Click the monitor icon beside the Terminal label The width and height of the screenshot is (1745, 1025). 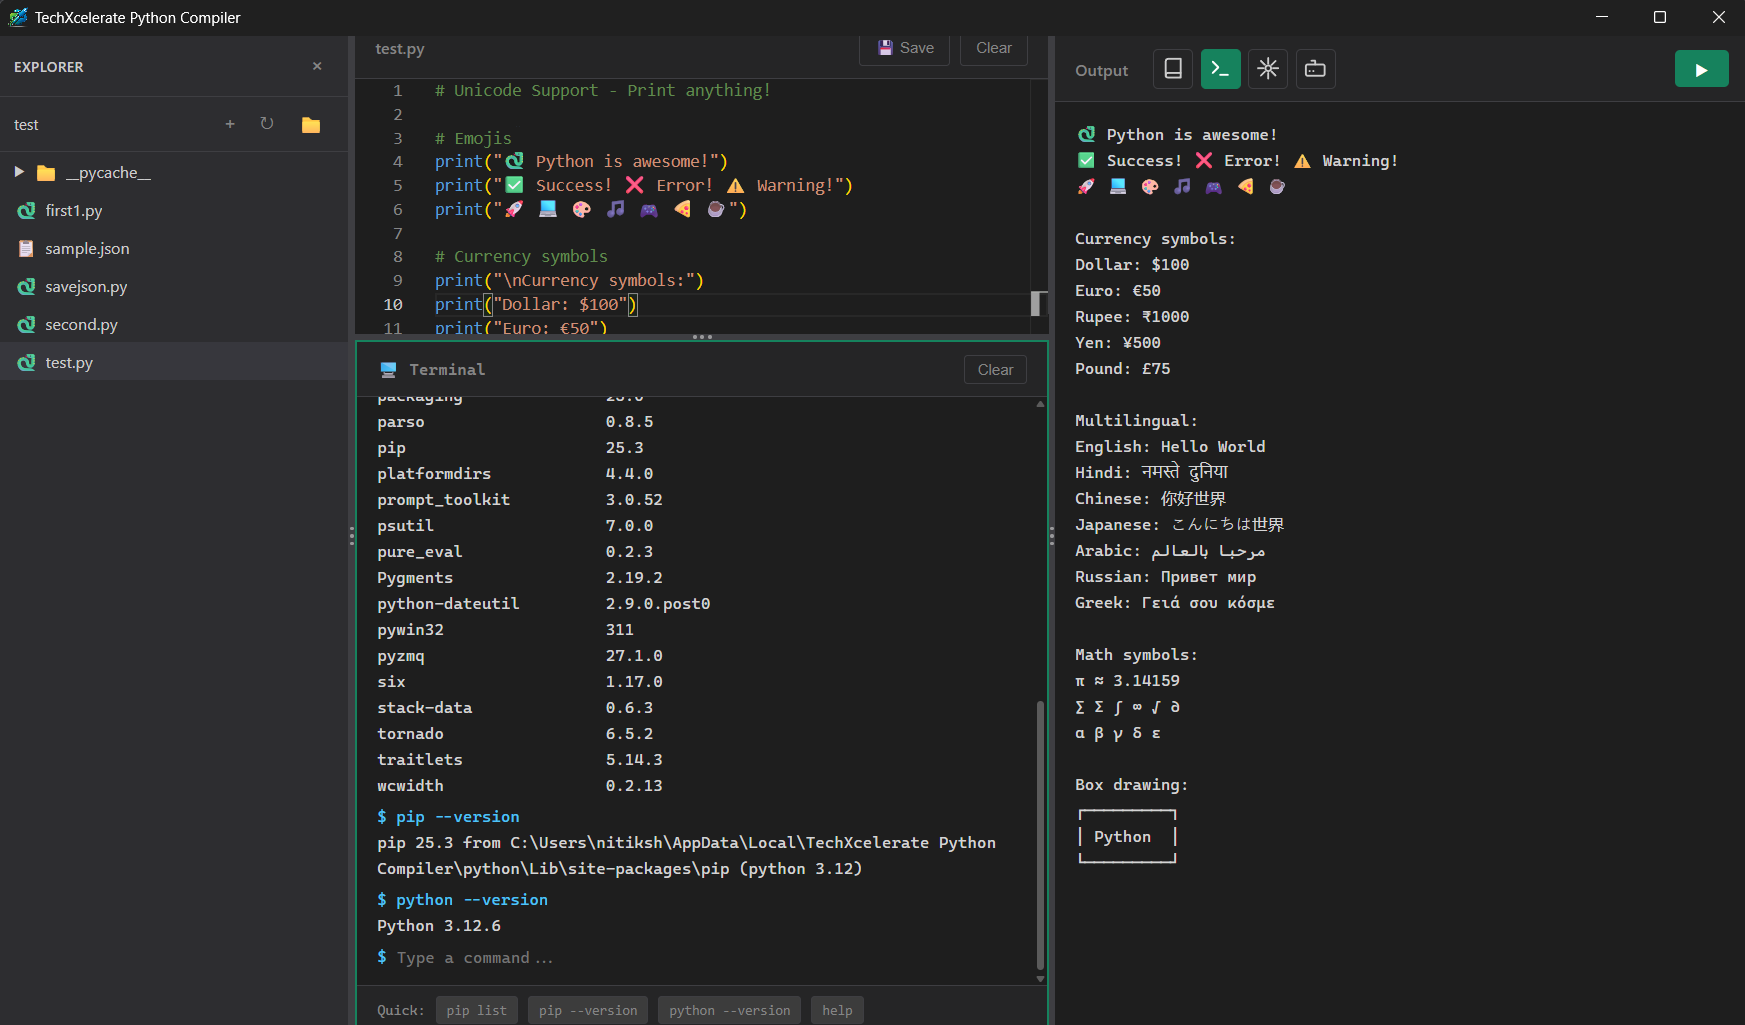(388, 369)
